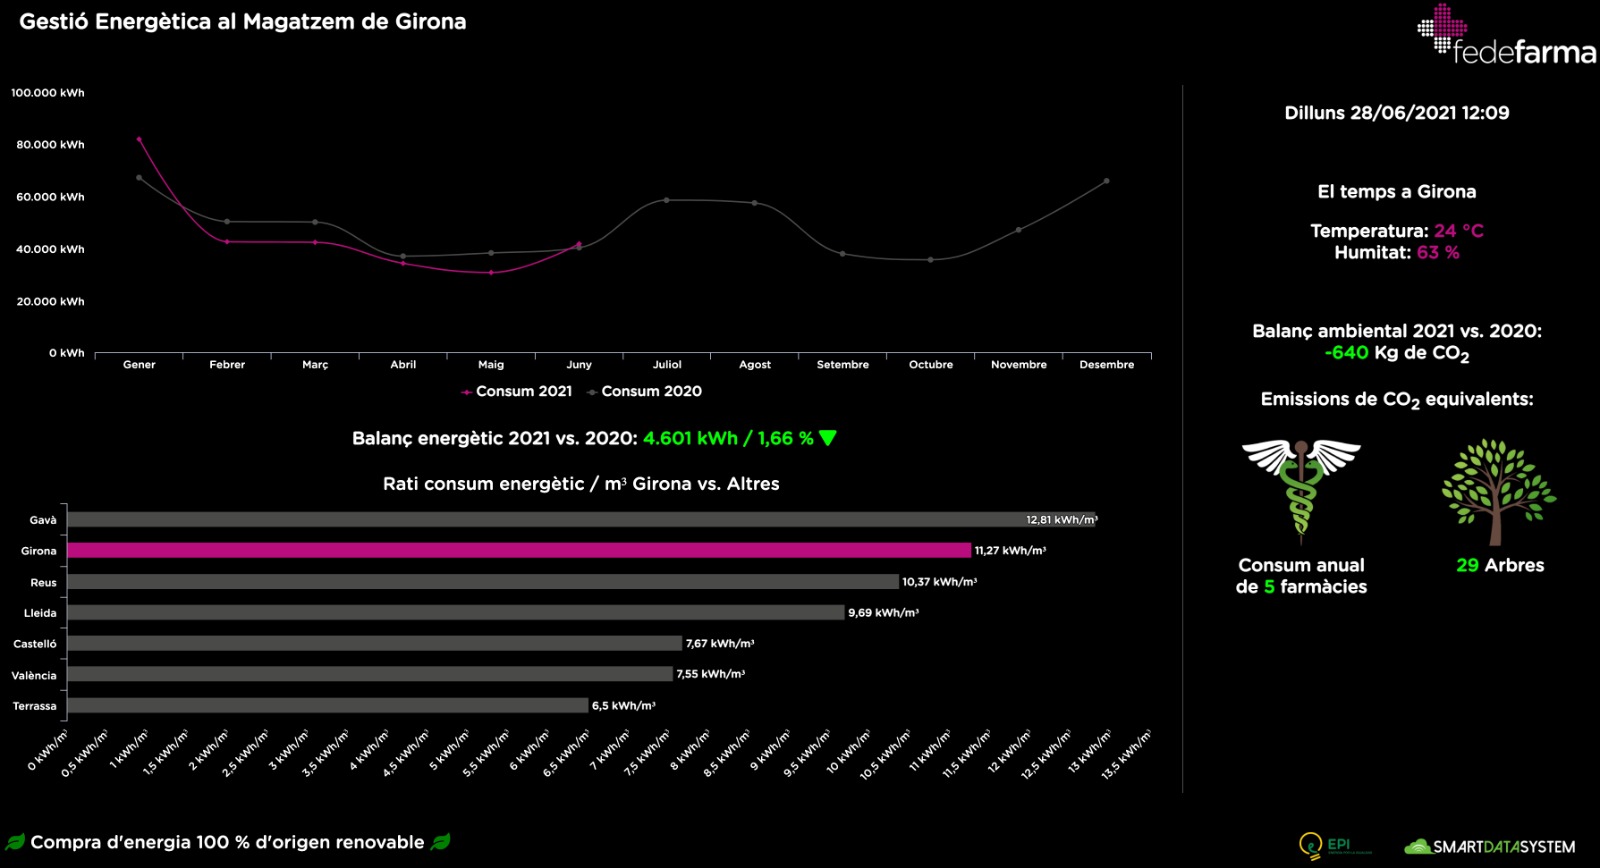The image size is (1600, 868).
Task: Click the Lleida 9,69 kWh/m³ bar
Action: pos(455,612)
